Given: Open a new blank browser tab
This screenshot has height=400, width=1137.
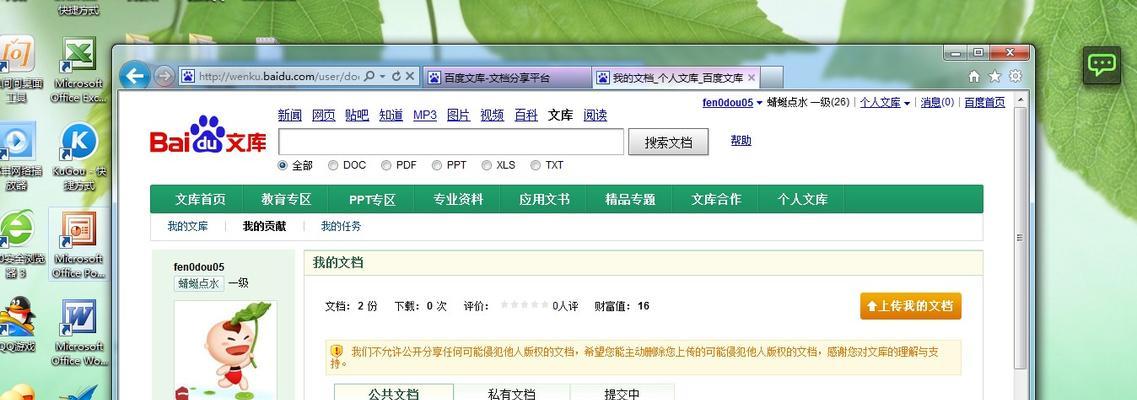Looking at the screenshot, I should click(772, 78).
